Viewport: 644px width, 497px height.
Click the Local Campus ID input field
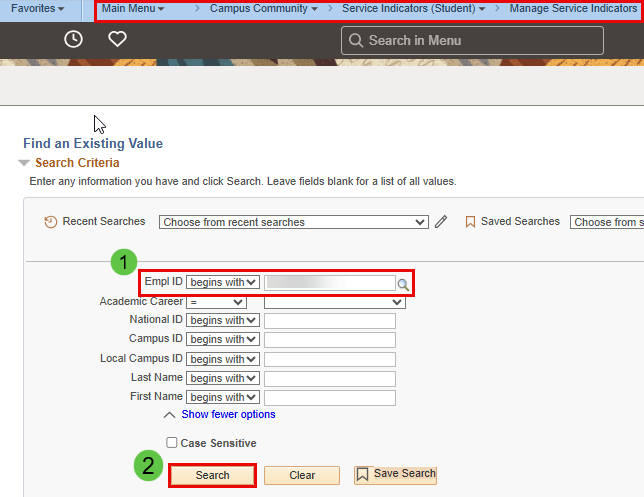(x=330, y=359)
